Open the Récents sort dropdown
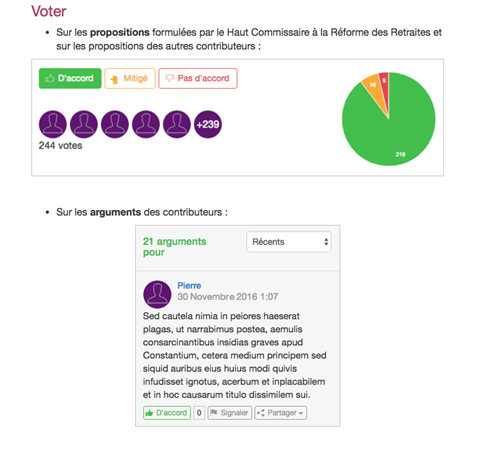480x457 pixels. (289, 242)
